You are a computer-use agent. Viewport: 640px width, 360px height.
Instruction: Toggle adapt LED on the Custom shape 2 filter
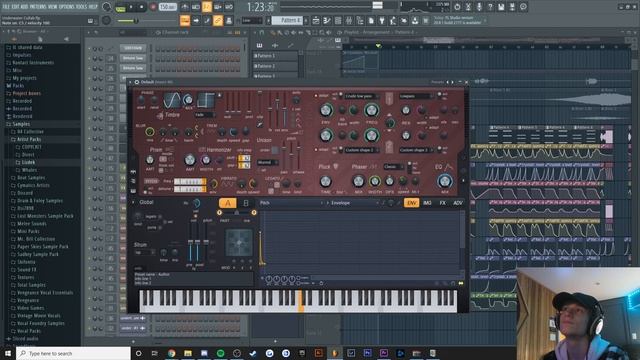pyautogui.click(x=316, y=150)
